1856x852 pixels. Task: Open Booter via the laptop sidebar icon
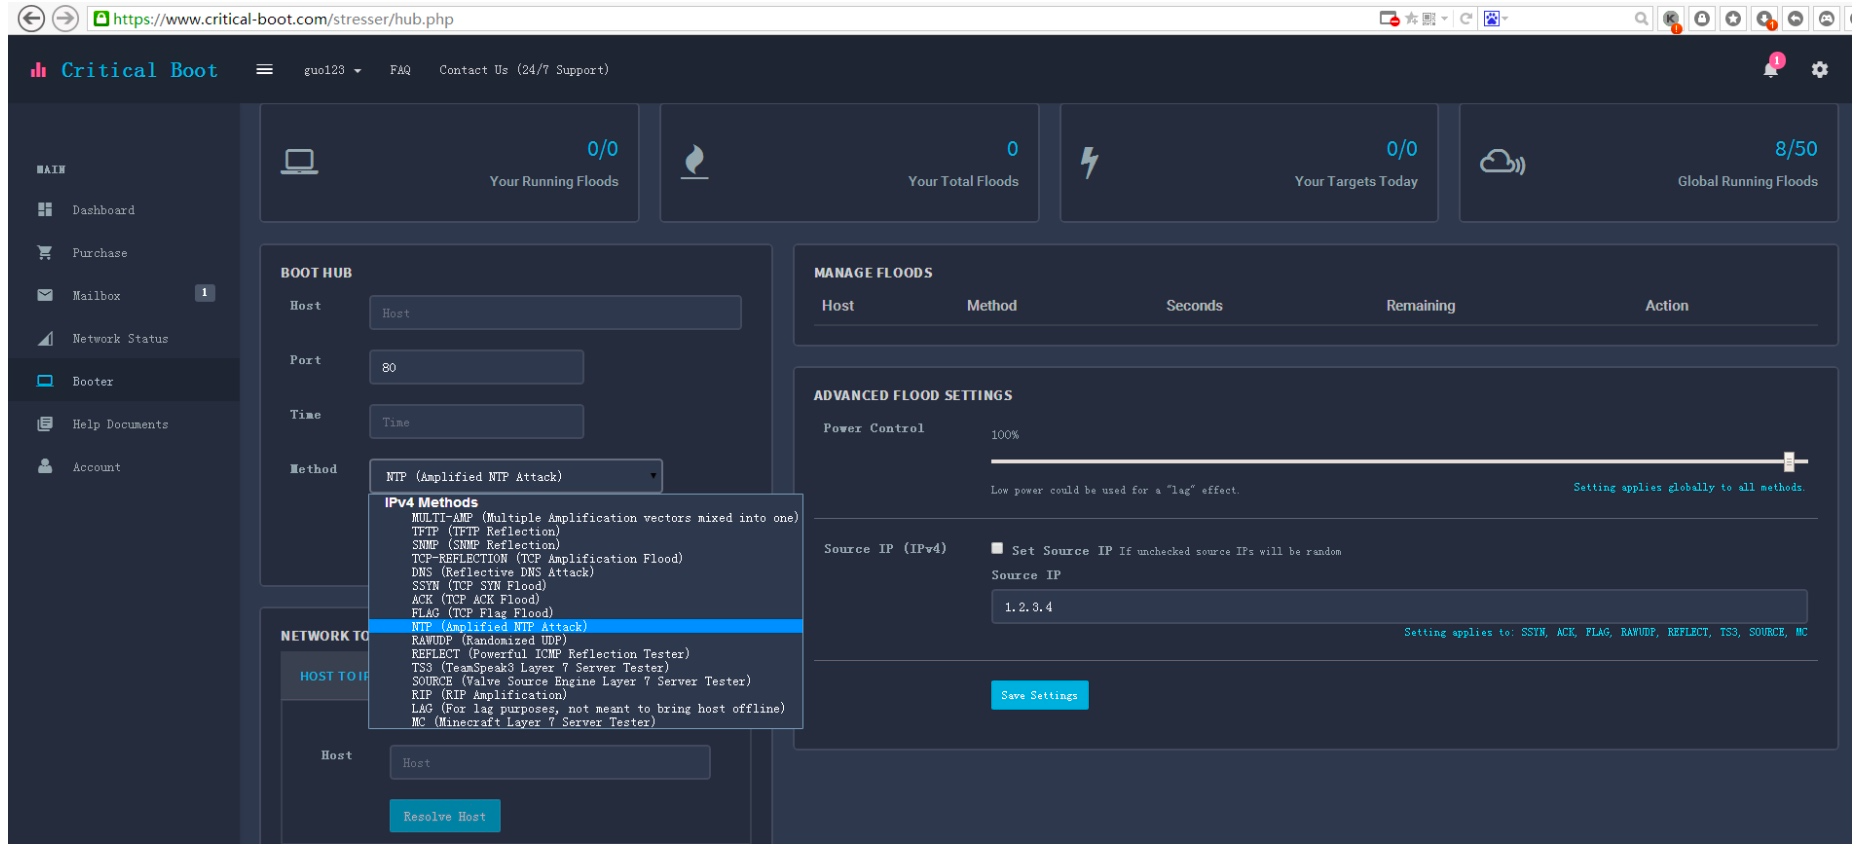[45, 381]
